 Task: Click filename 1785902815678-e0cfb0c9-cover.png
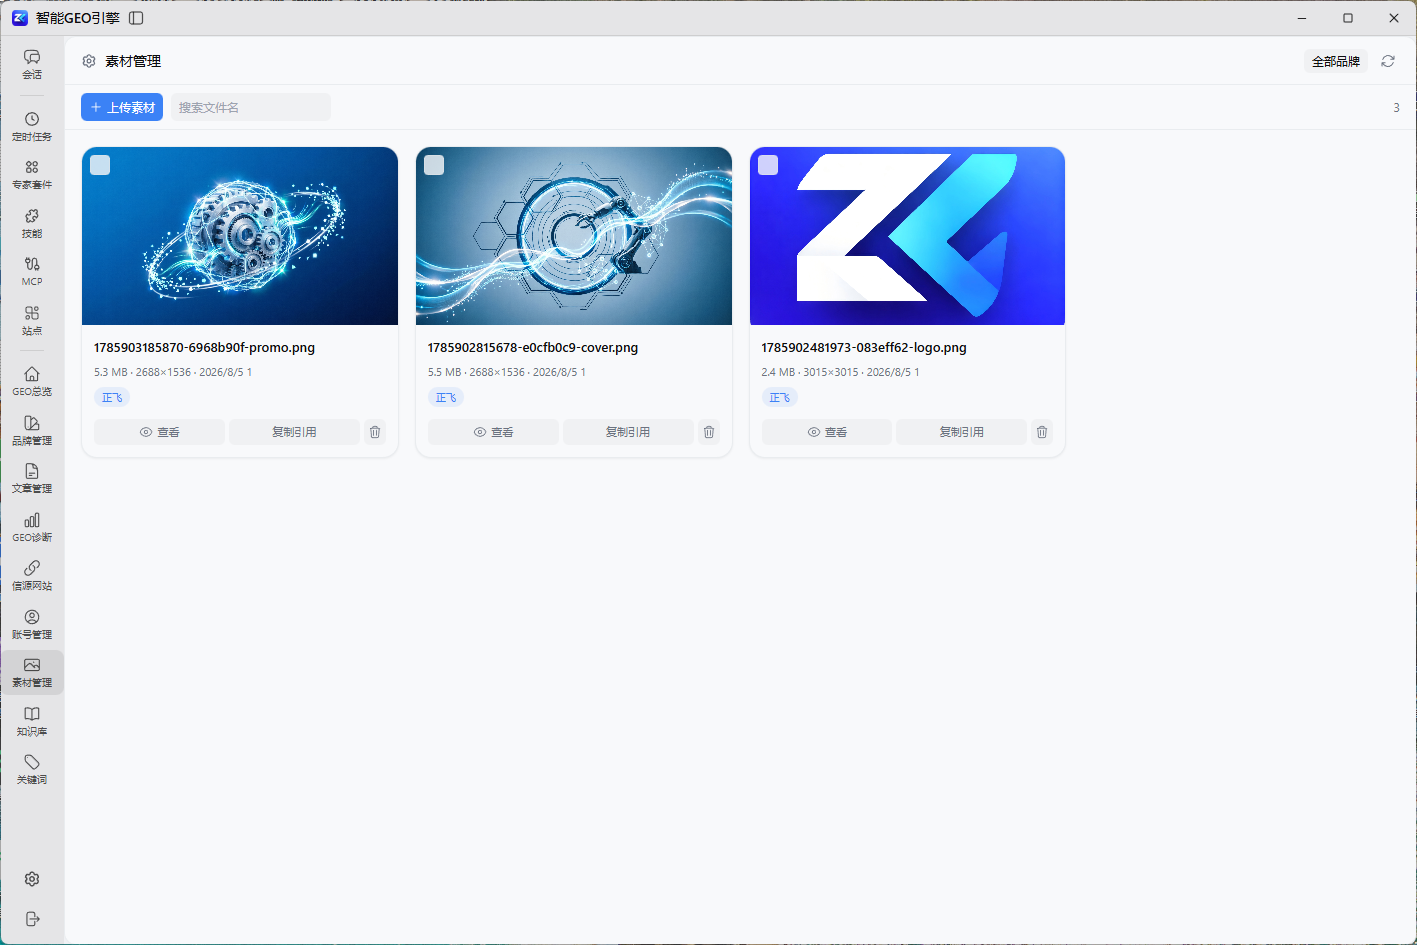533,348
